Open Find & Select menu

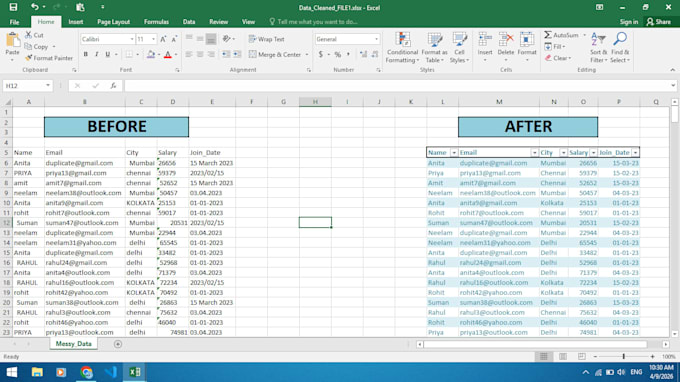620,48
